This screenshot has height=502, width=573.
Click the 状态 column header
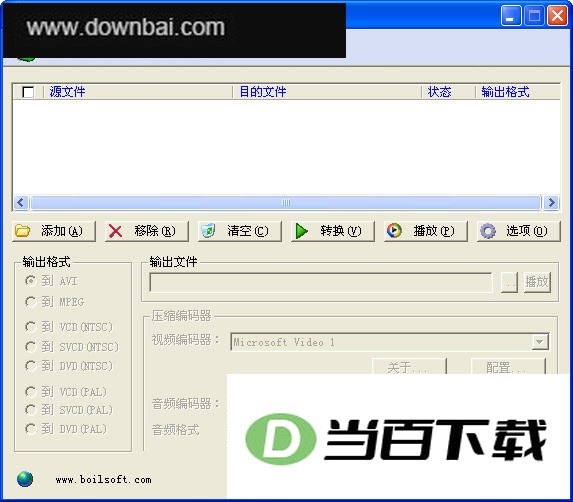(x=448, y=92)
